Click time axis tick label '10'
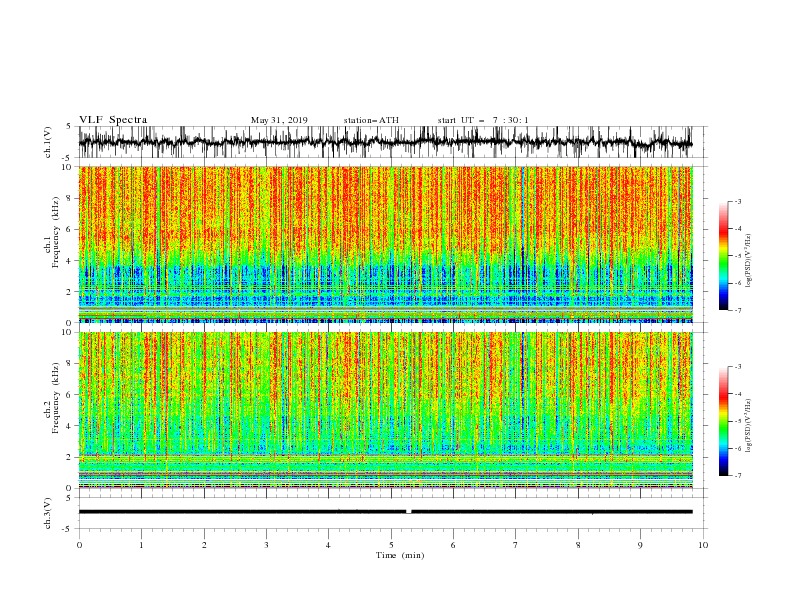This screenshot has height=612, width=792. (x=703, y=545)
